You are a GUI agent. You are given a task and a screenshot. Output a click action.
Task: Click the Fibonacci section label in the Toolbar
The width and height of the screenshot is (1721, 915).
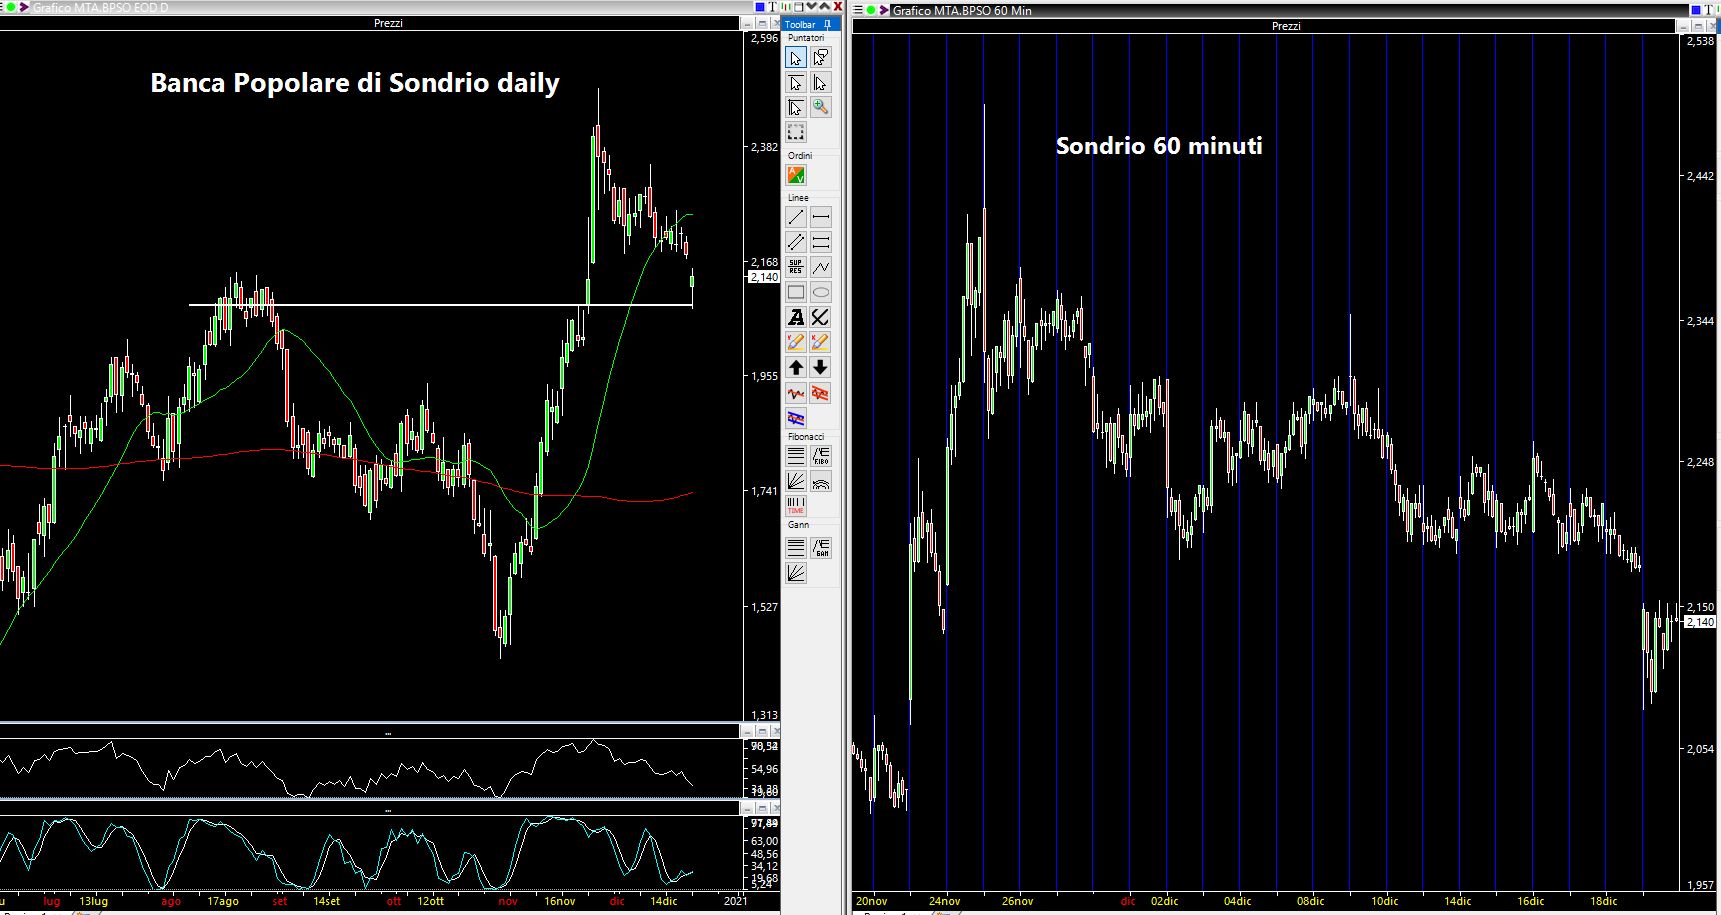pos(805,437)
